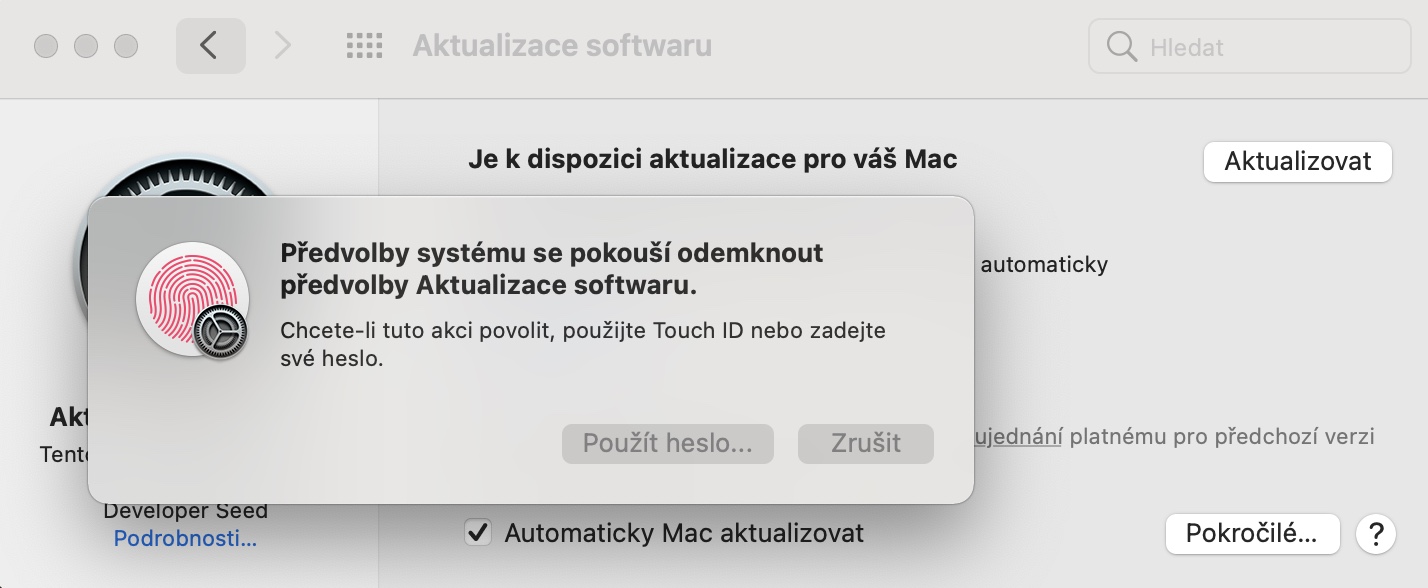The image size is (1428, 588).
Task: Click the forward chevron navigation arrow
Action: click(283, 46)
